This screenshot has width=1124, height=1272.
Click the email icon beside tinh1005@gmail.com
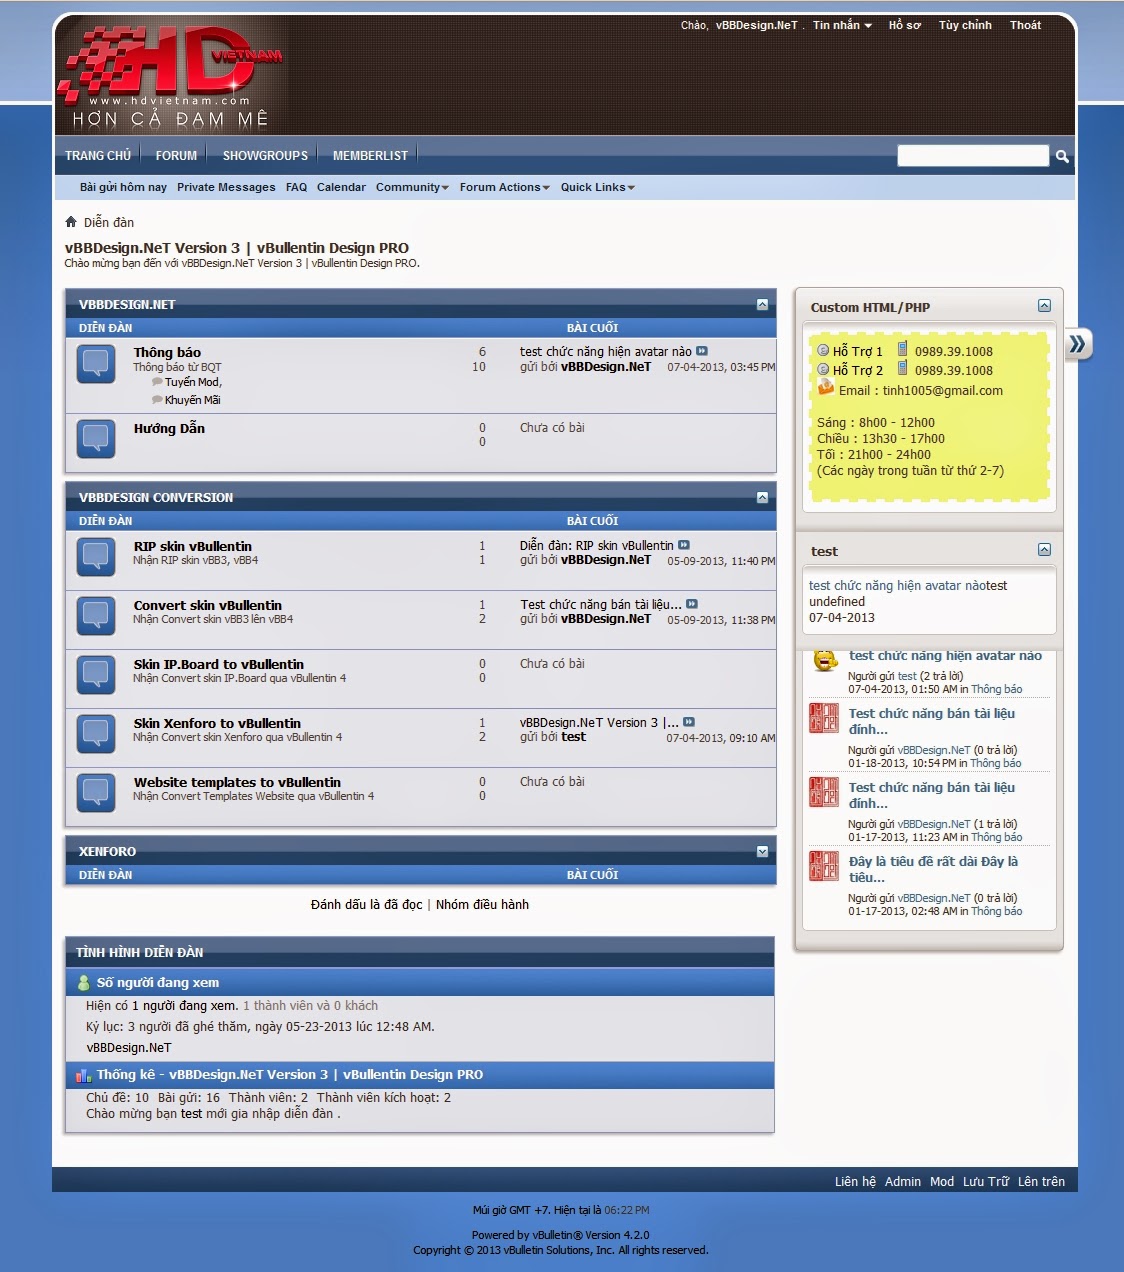(x=826, y=387)
